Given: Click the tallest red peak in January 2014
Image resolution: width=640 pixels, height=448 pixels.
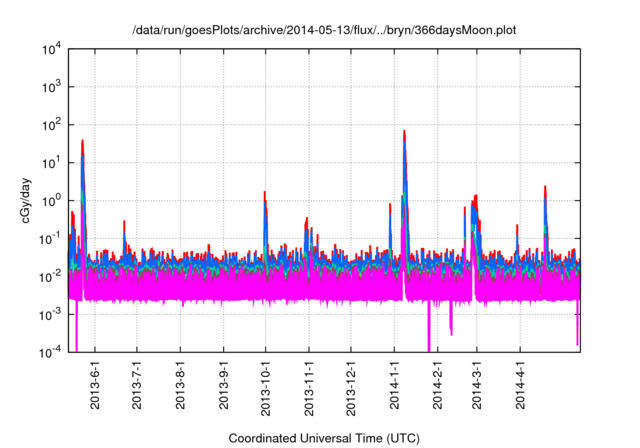Looking at the screenshot, I should [404, 134].
